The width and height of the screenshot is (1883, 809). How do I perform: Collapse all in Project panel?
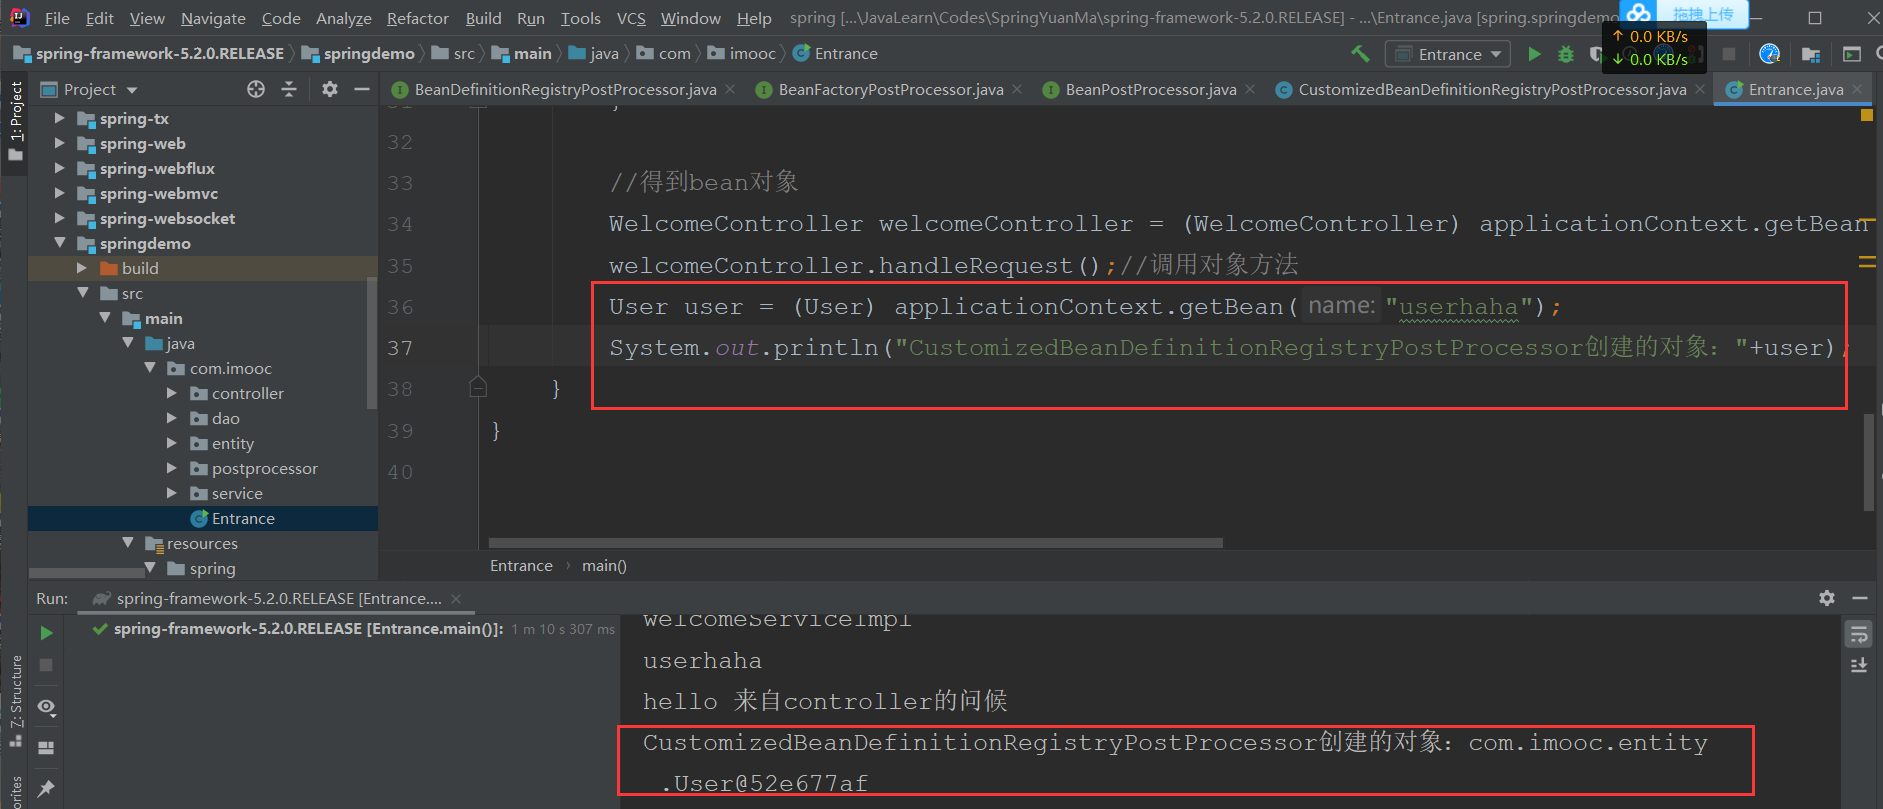point(289,89)
